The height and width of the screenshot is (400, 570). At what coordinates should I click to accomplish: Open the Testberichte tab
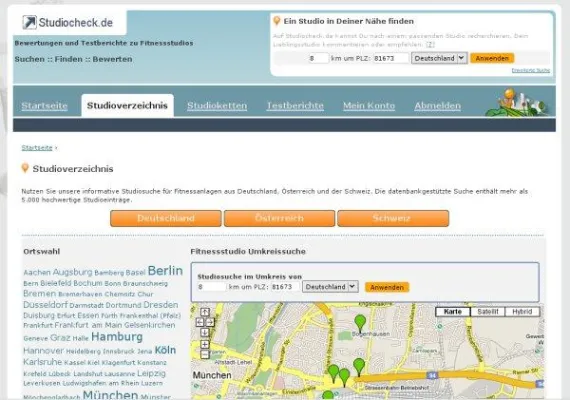pos(295,106)
